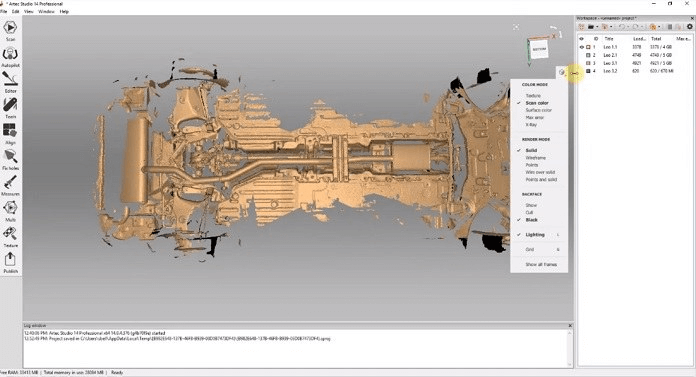Open the Measures tool
This screenshot has width=696, height=377.
pyautogui.click(x=10, y=185)
